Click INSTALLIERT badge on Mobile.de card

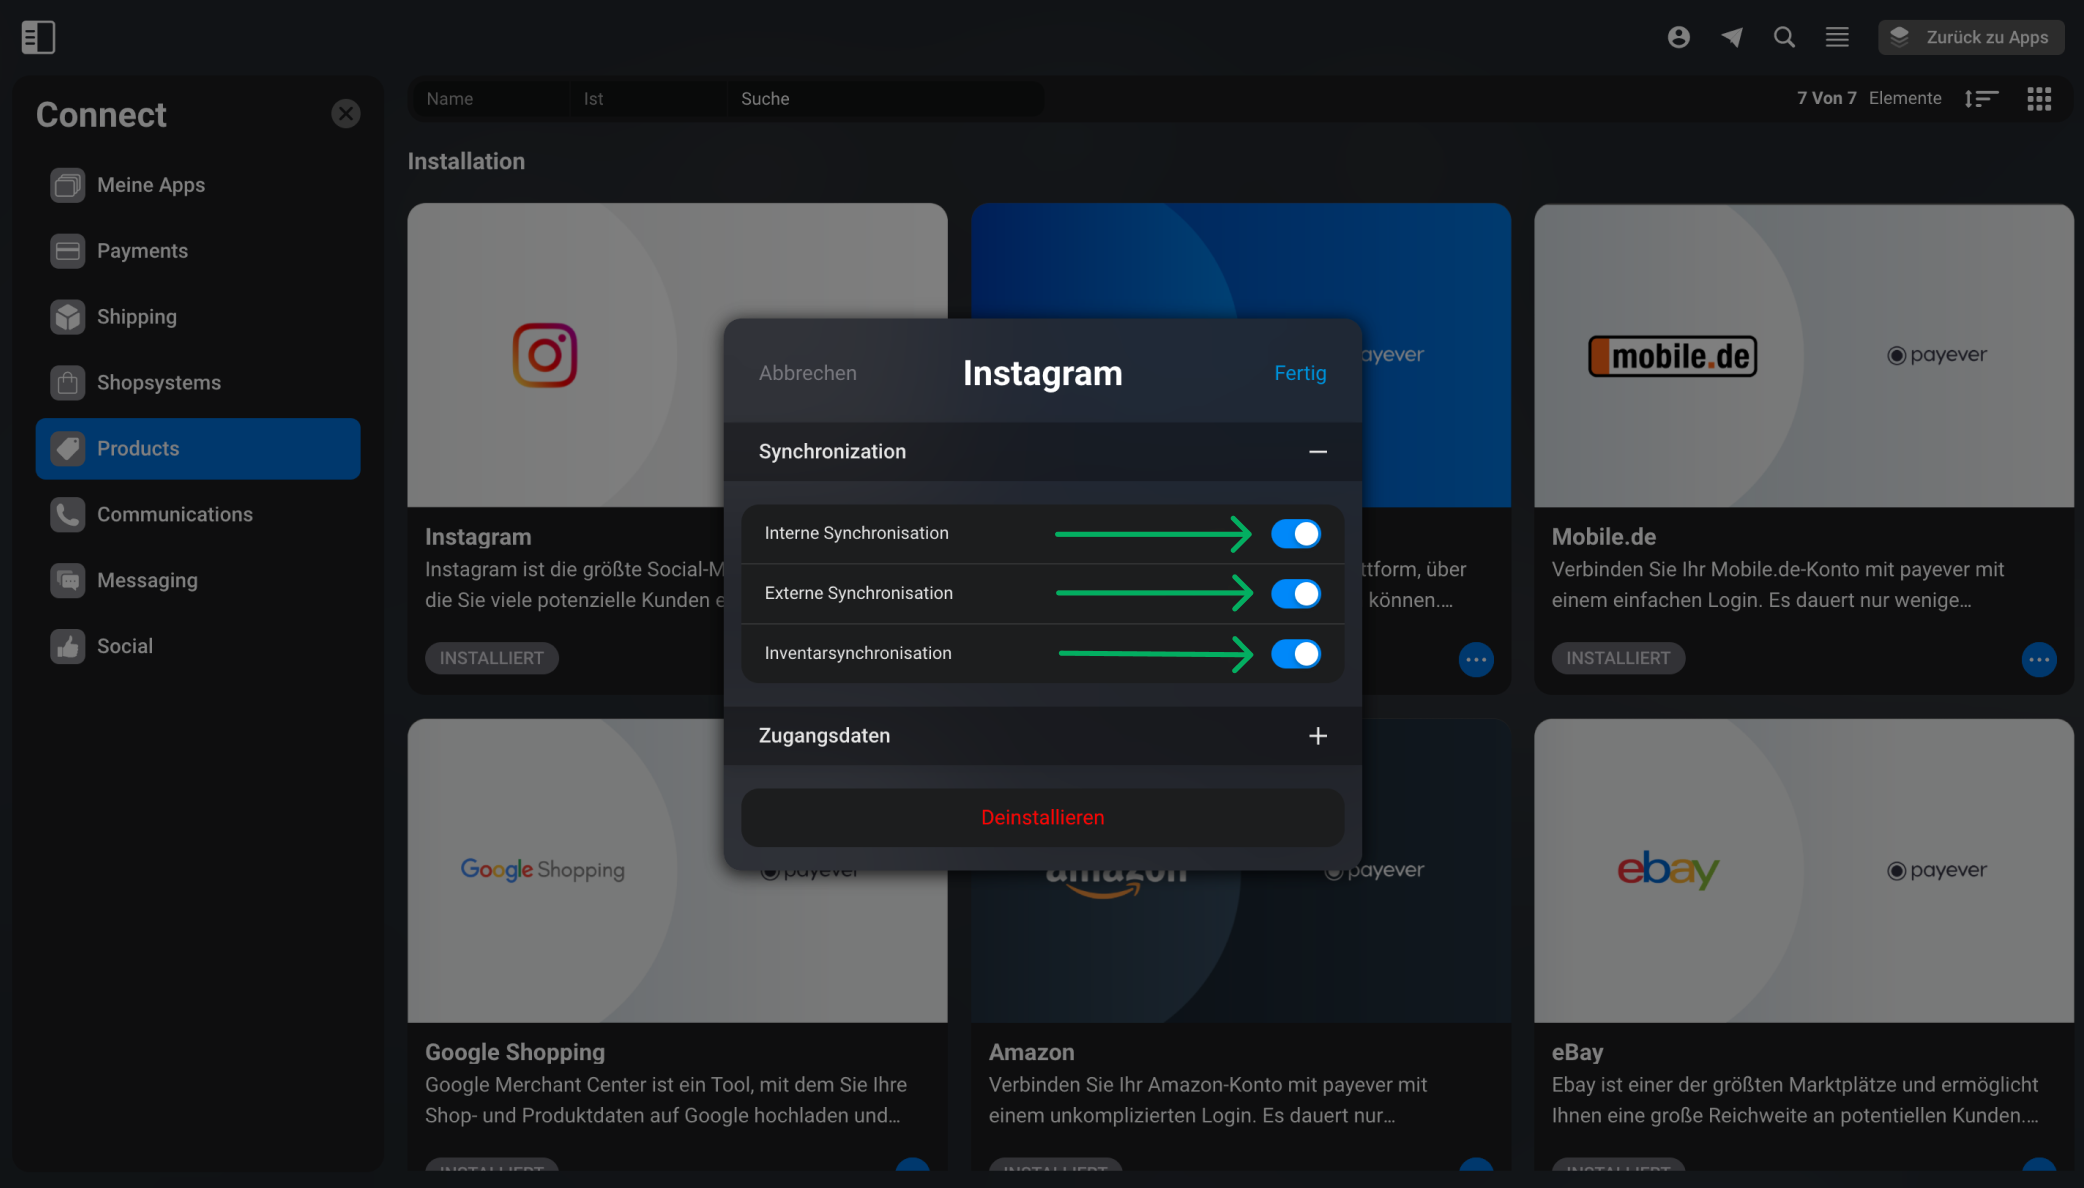(x=1618, y=658)
